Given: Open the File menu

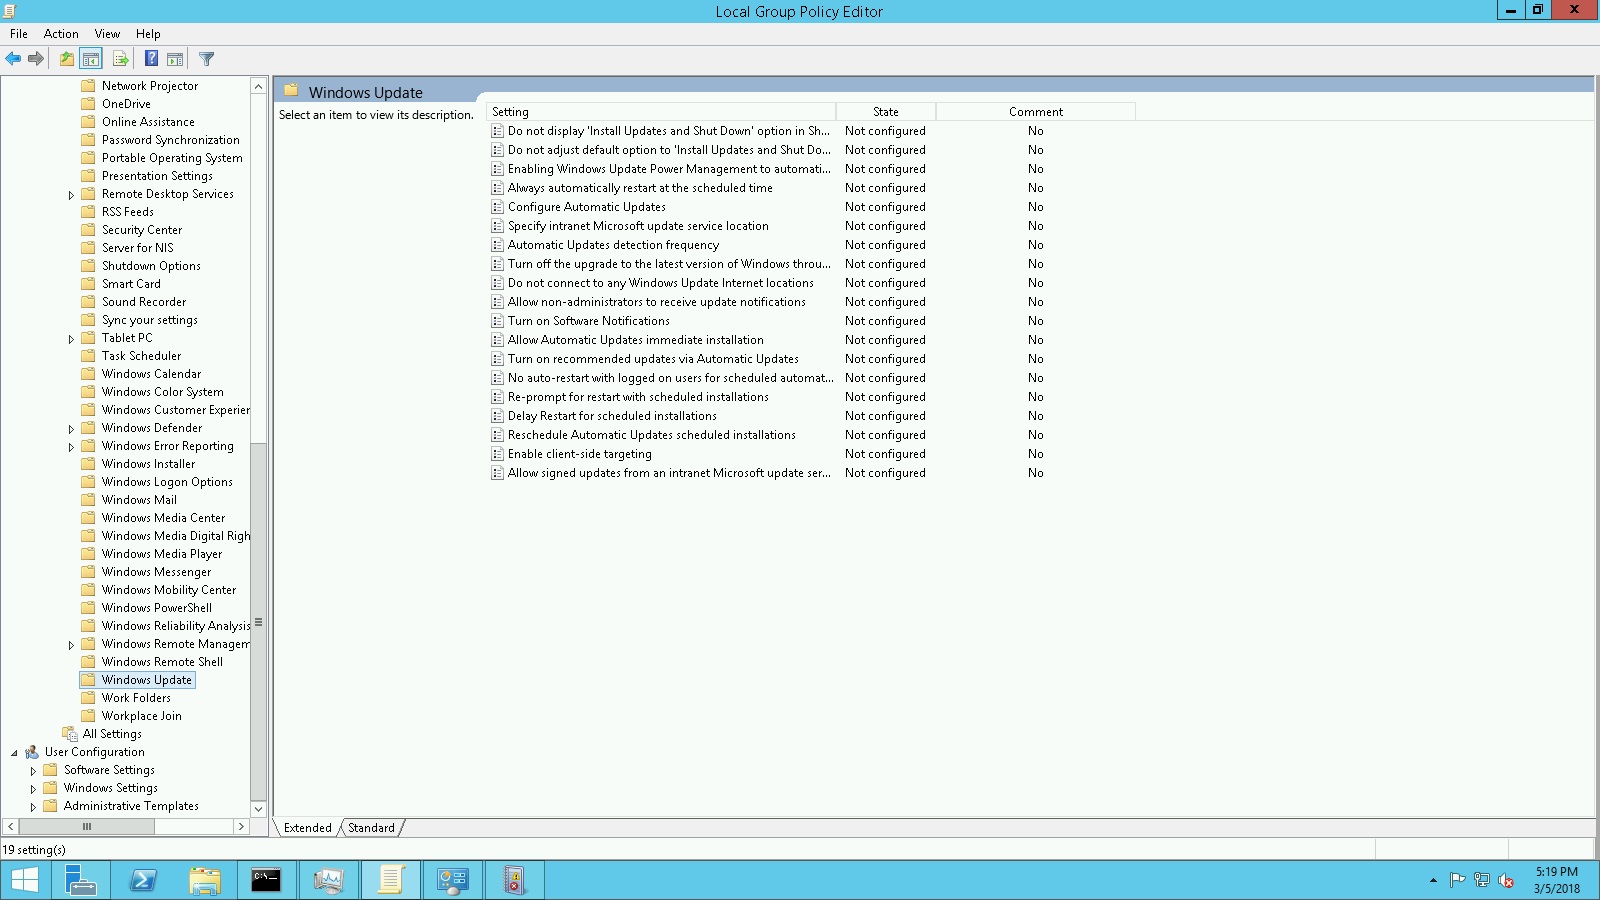Looking at the screenshot, I should pyautogui.click(x=19, y=34).
